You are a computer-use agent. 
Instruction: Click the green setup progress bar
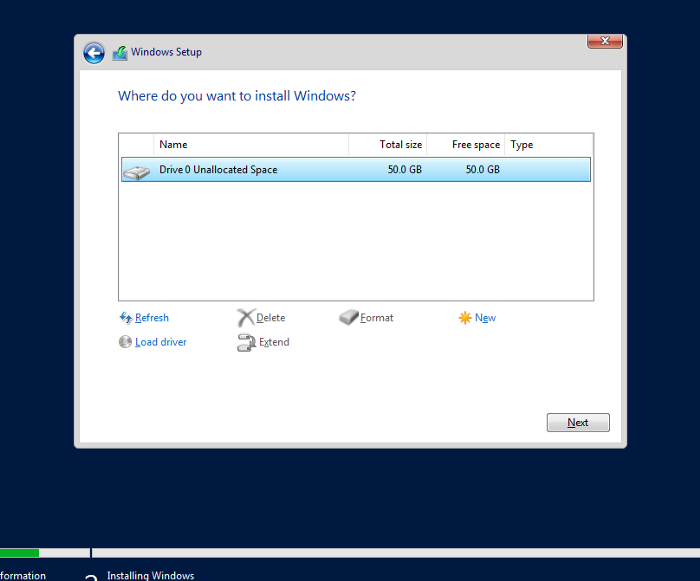click(20, 553)
